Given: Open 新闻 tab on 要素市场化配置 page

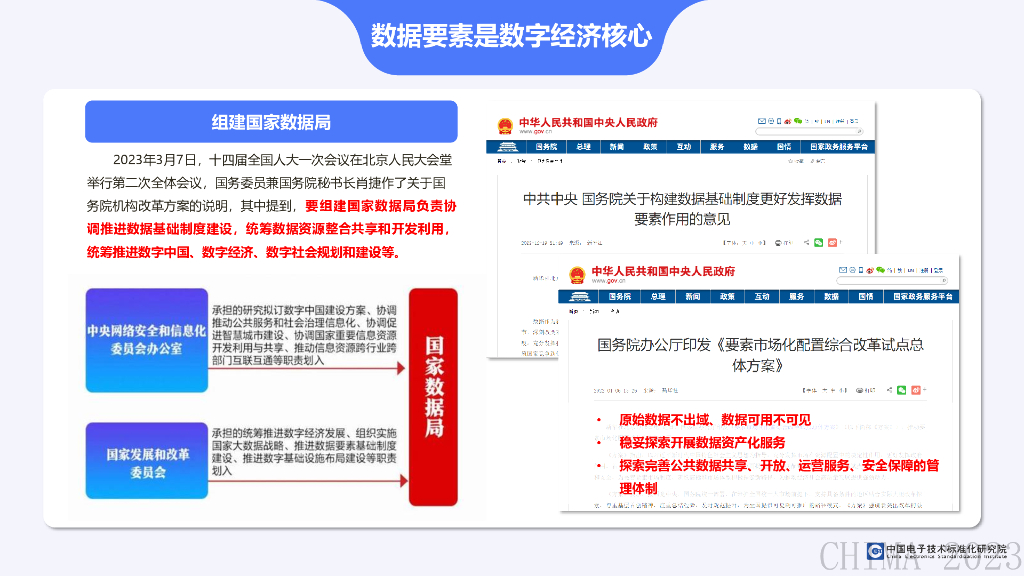Looking at the screenshot, I should (x=692, y=296).
